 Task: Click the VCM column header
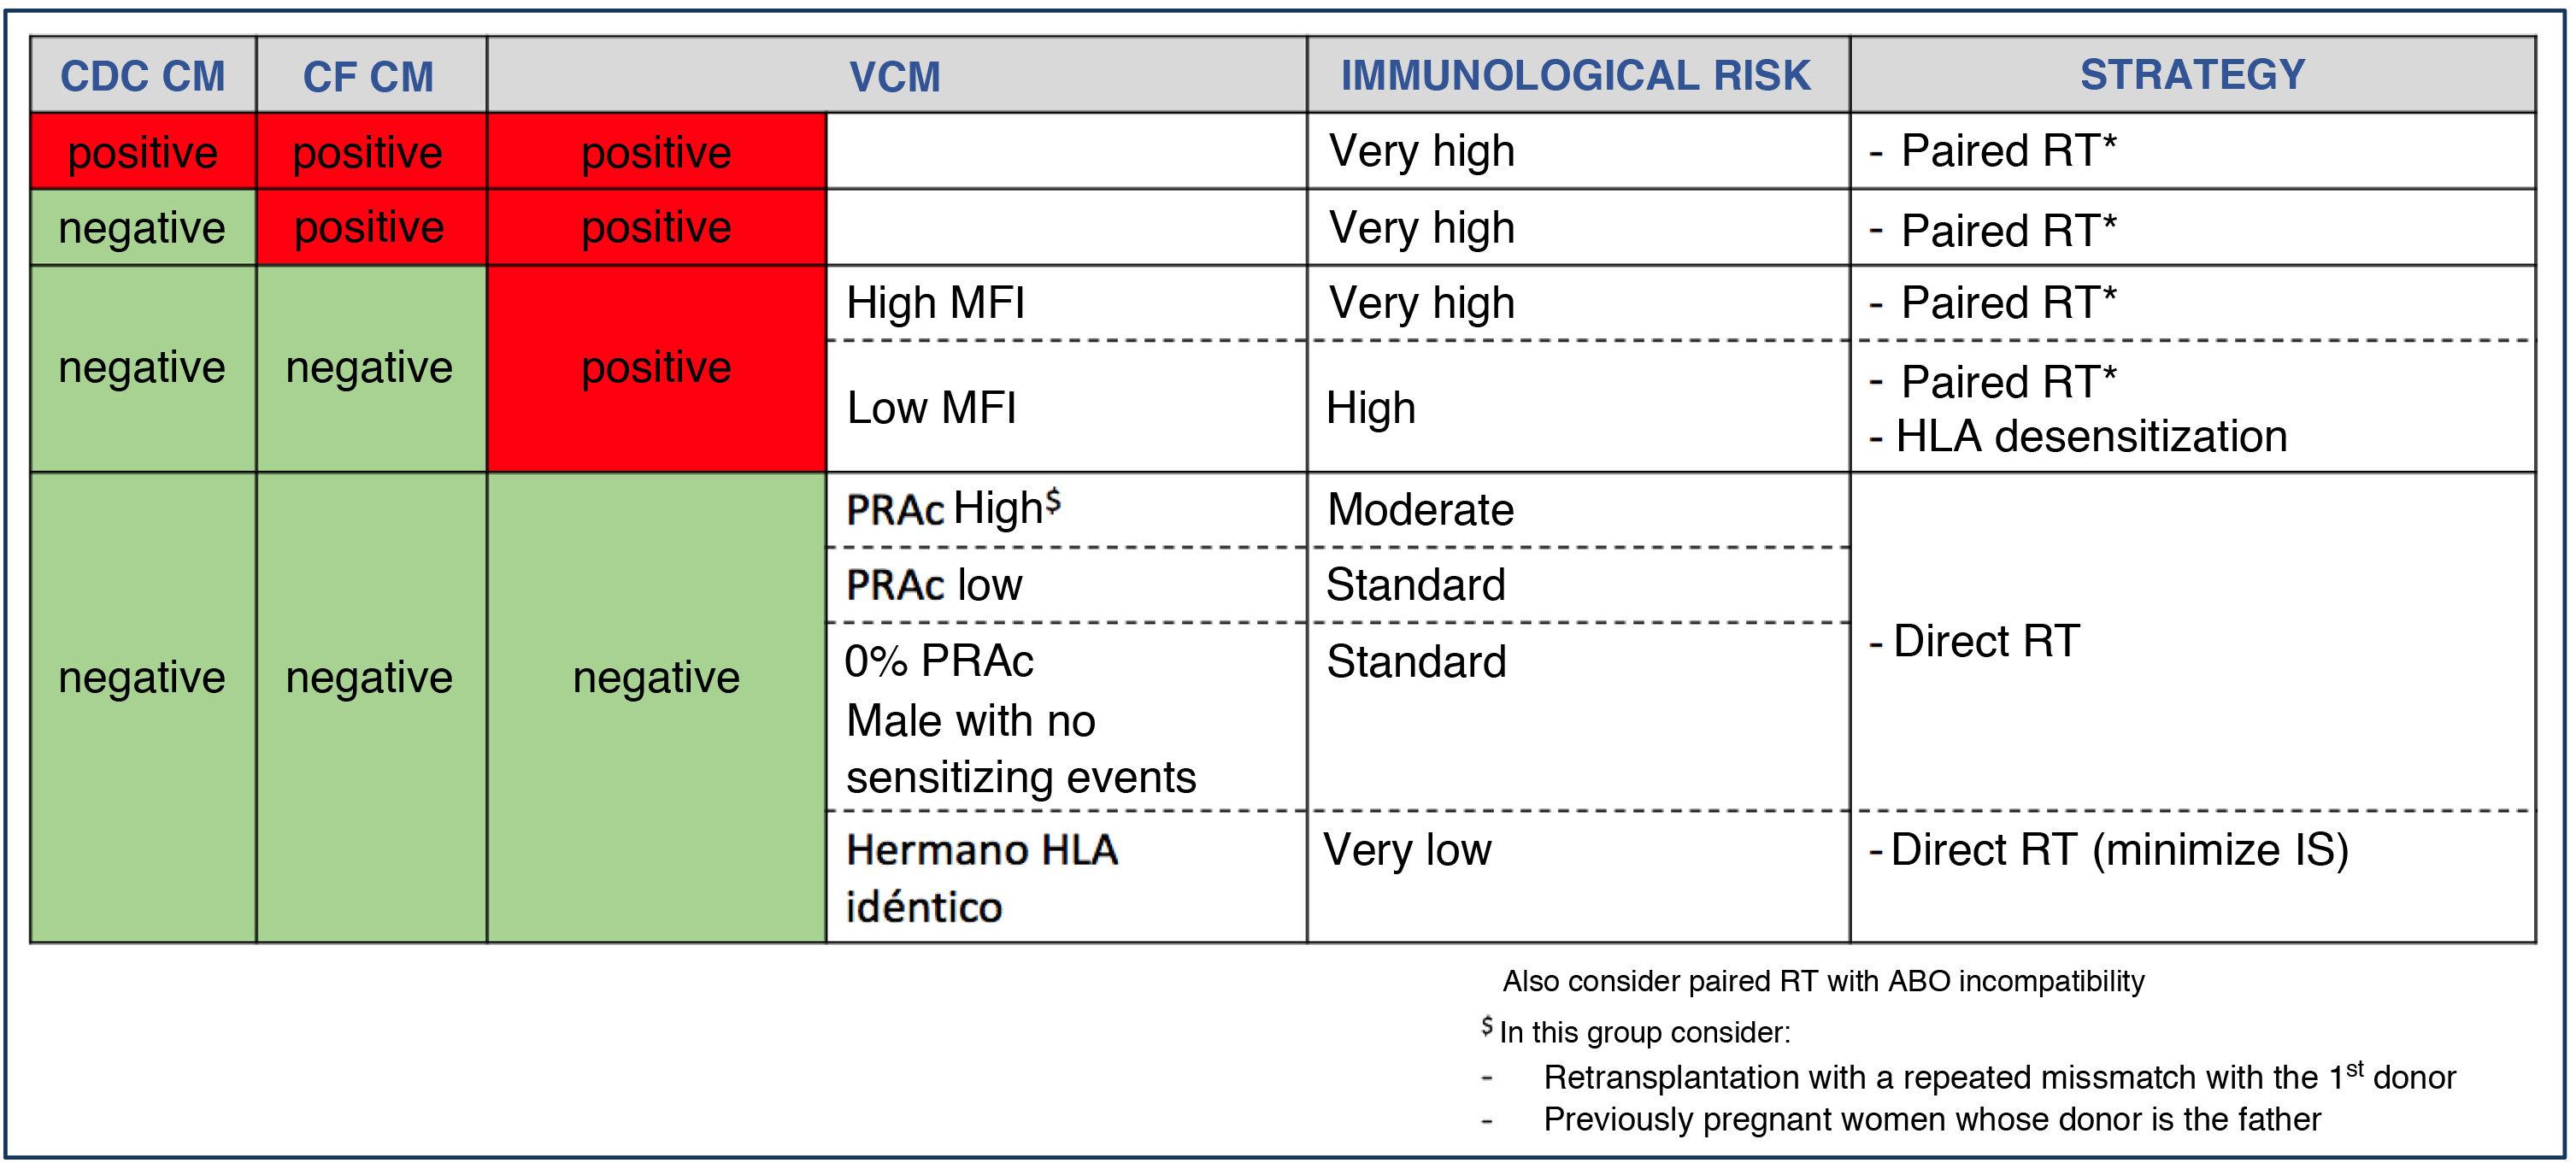tap(895, 76)
